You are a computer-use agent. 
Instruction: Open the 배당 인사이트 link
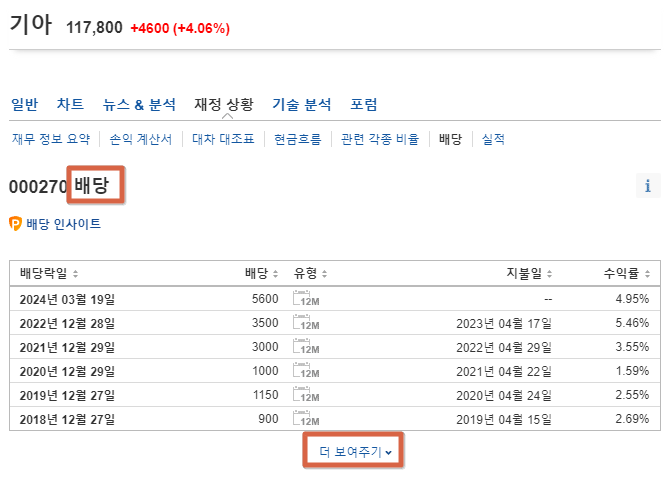coord(63,224)
